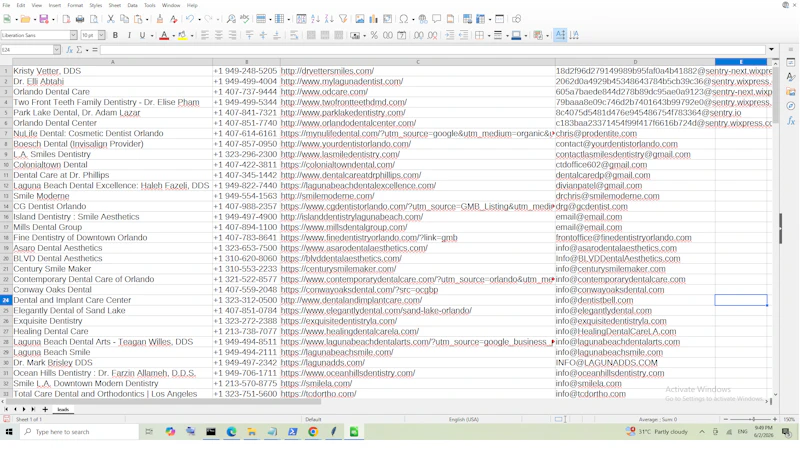Select cell with info@dentistbell.com
800x450 pixels.
pos(635,300)
